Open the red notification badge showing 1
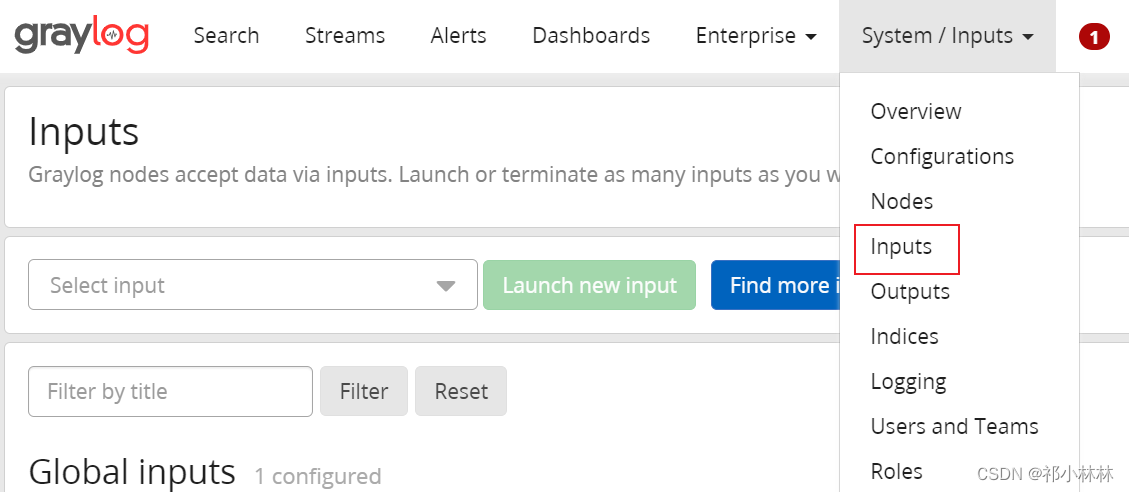 point(1094,37)
